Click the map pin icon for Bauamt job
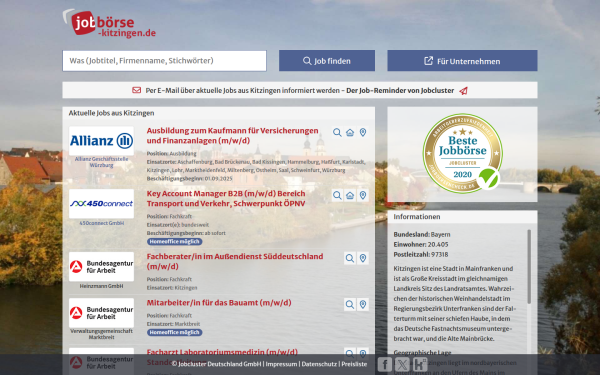Screen dimensions: 600x375 [x=363, y=305]
